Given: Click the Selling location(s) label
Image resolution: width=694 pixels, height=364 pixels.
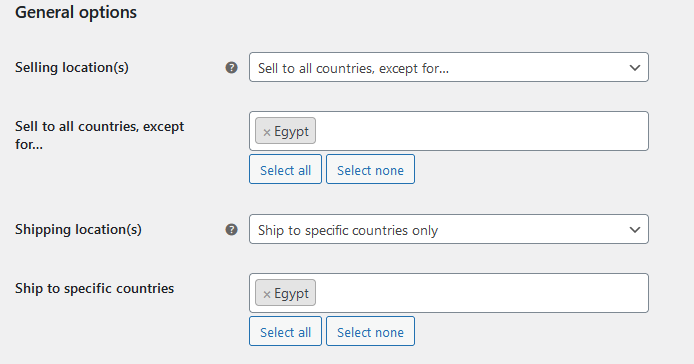Looking at the screenshot, I should tap(72, 67).
